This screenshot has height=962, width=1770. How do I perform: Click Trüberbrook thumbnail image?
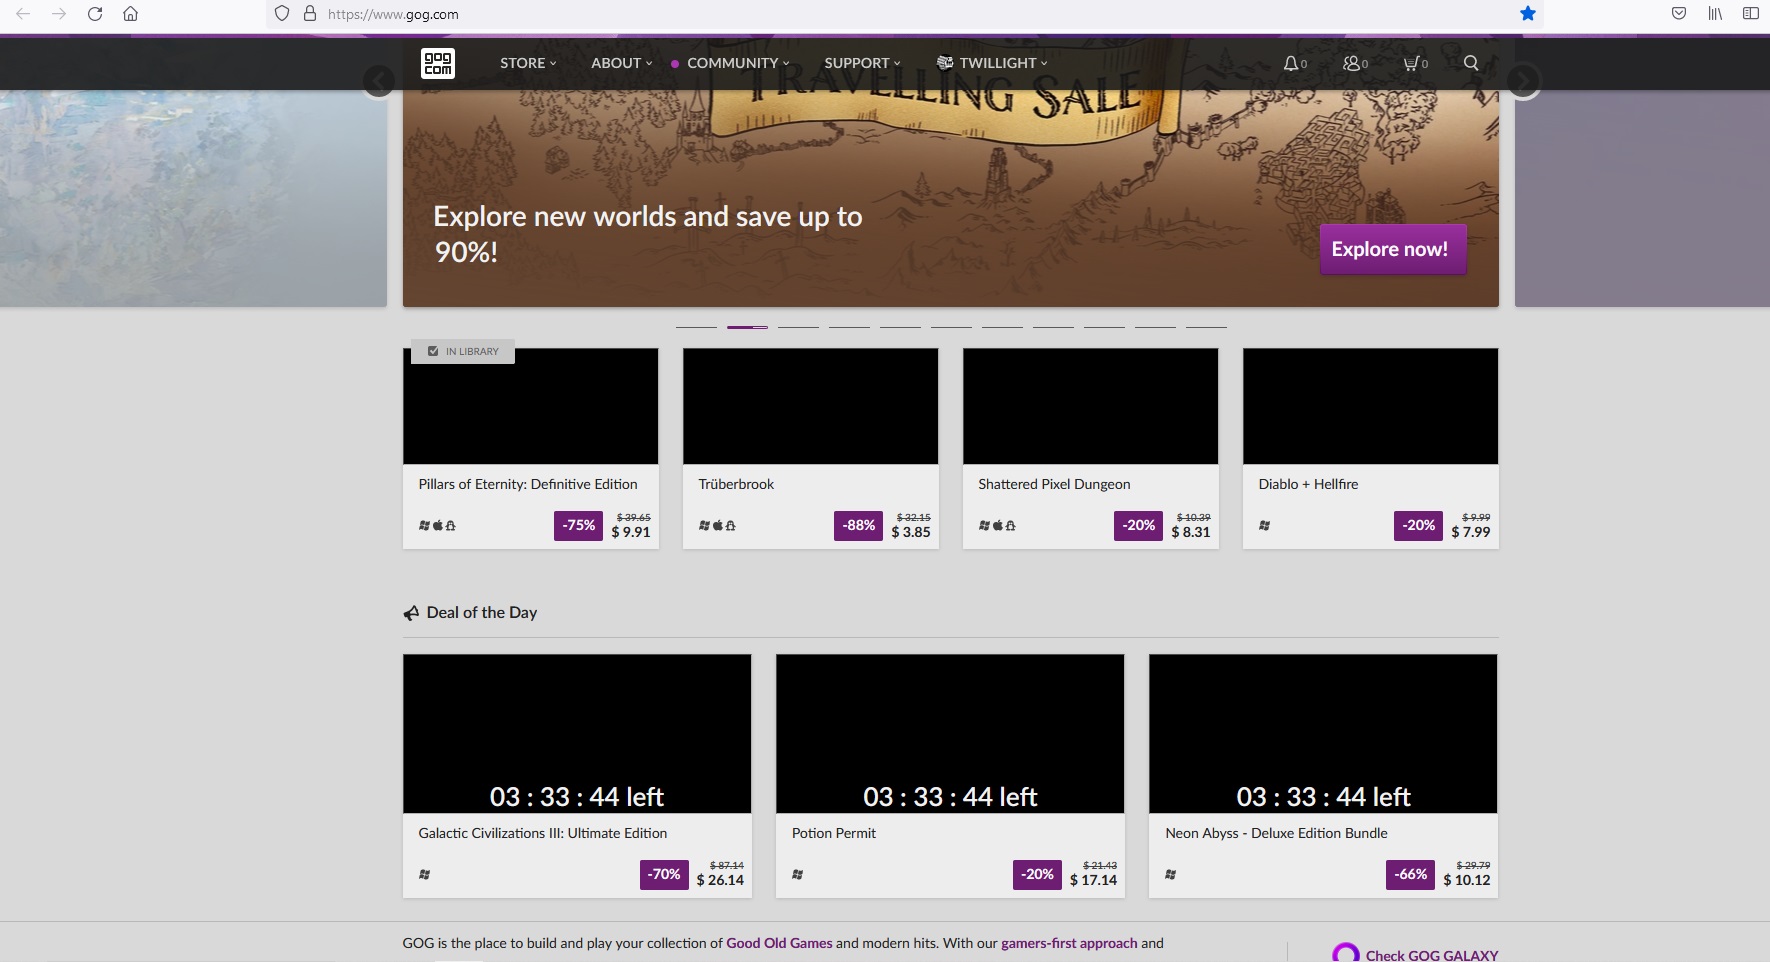(x=811, y=406)
